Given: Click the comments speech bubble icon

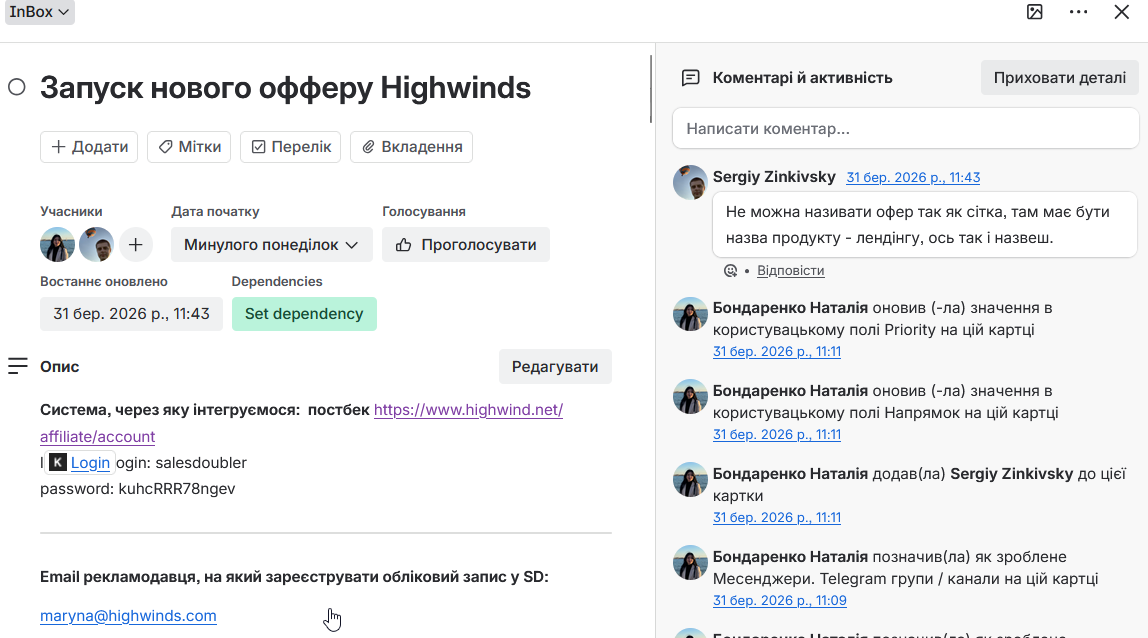Looking at the screenshot, I should coord(690,78).
